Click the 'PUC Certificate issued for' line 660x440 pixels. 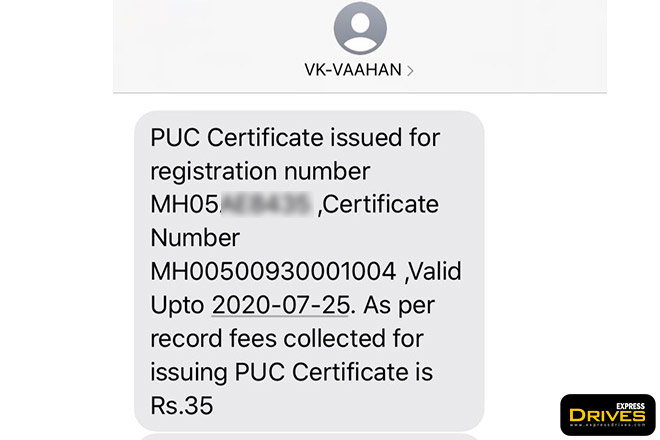pyautogui.click(x=295, y=138)
